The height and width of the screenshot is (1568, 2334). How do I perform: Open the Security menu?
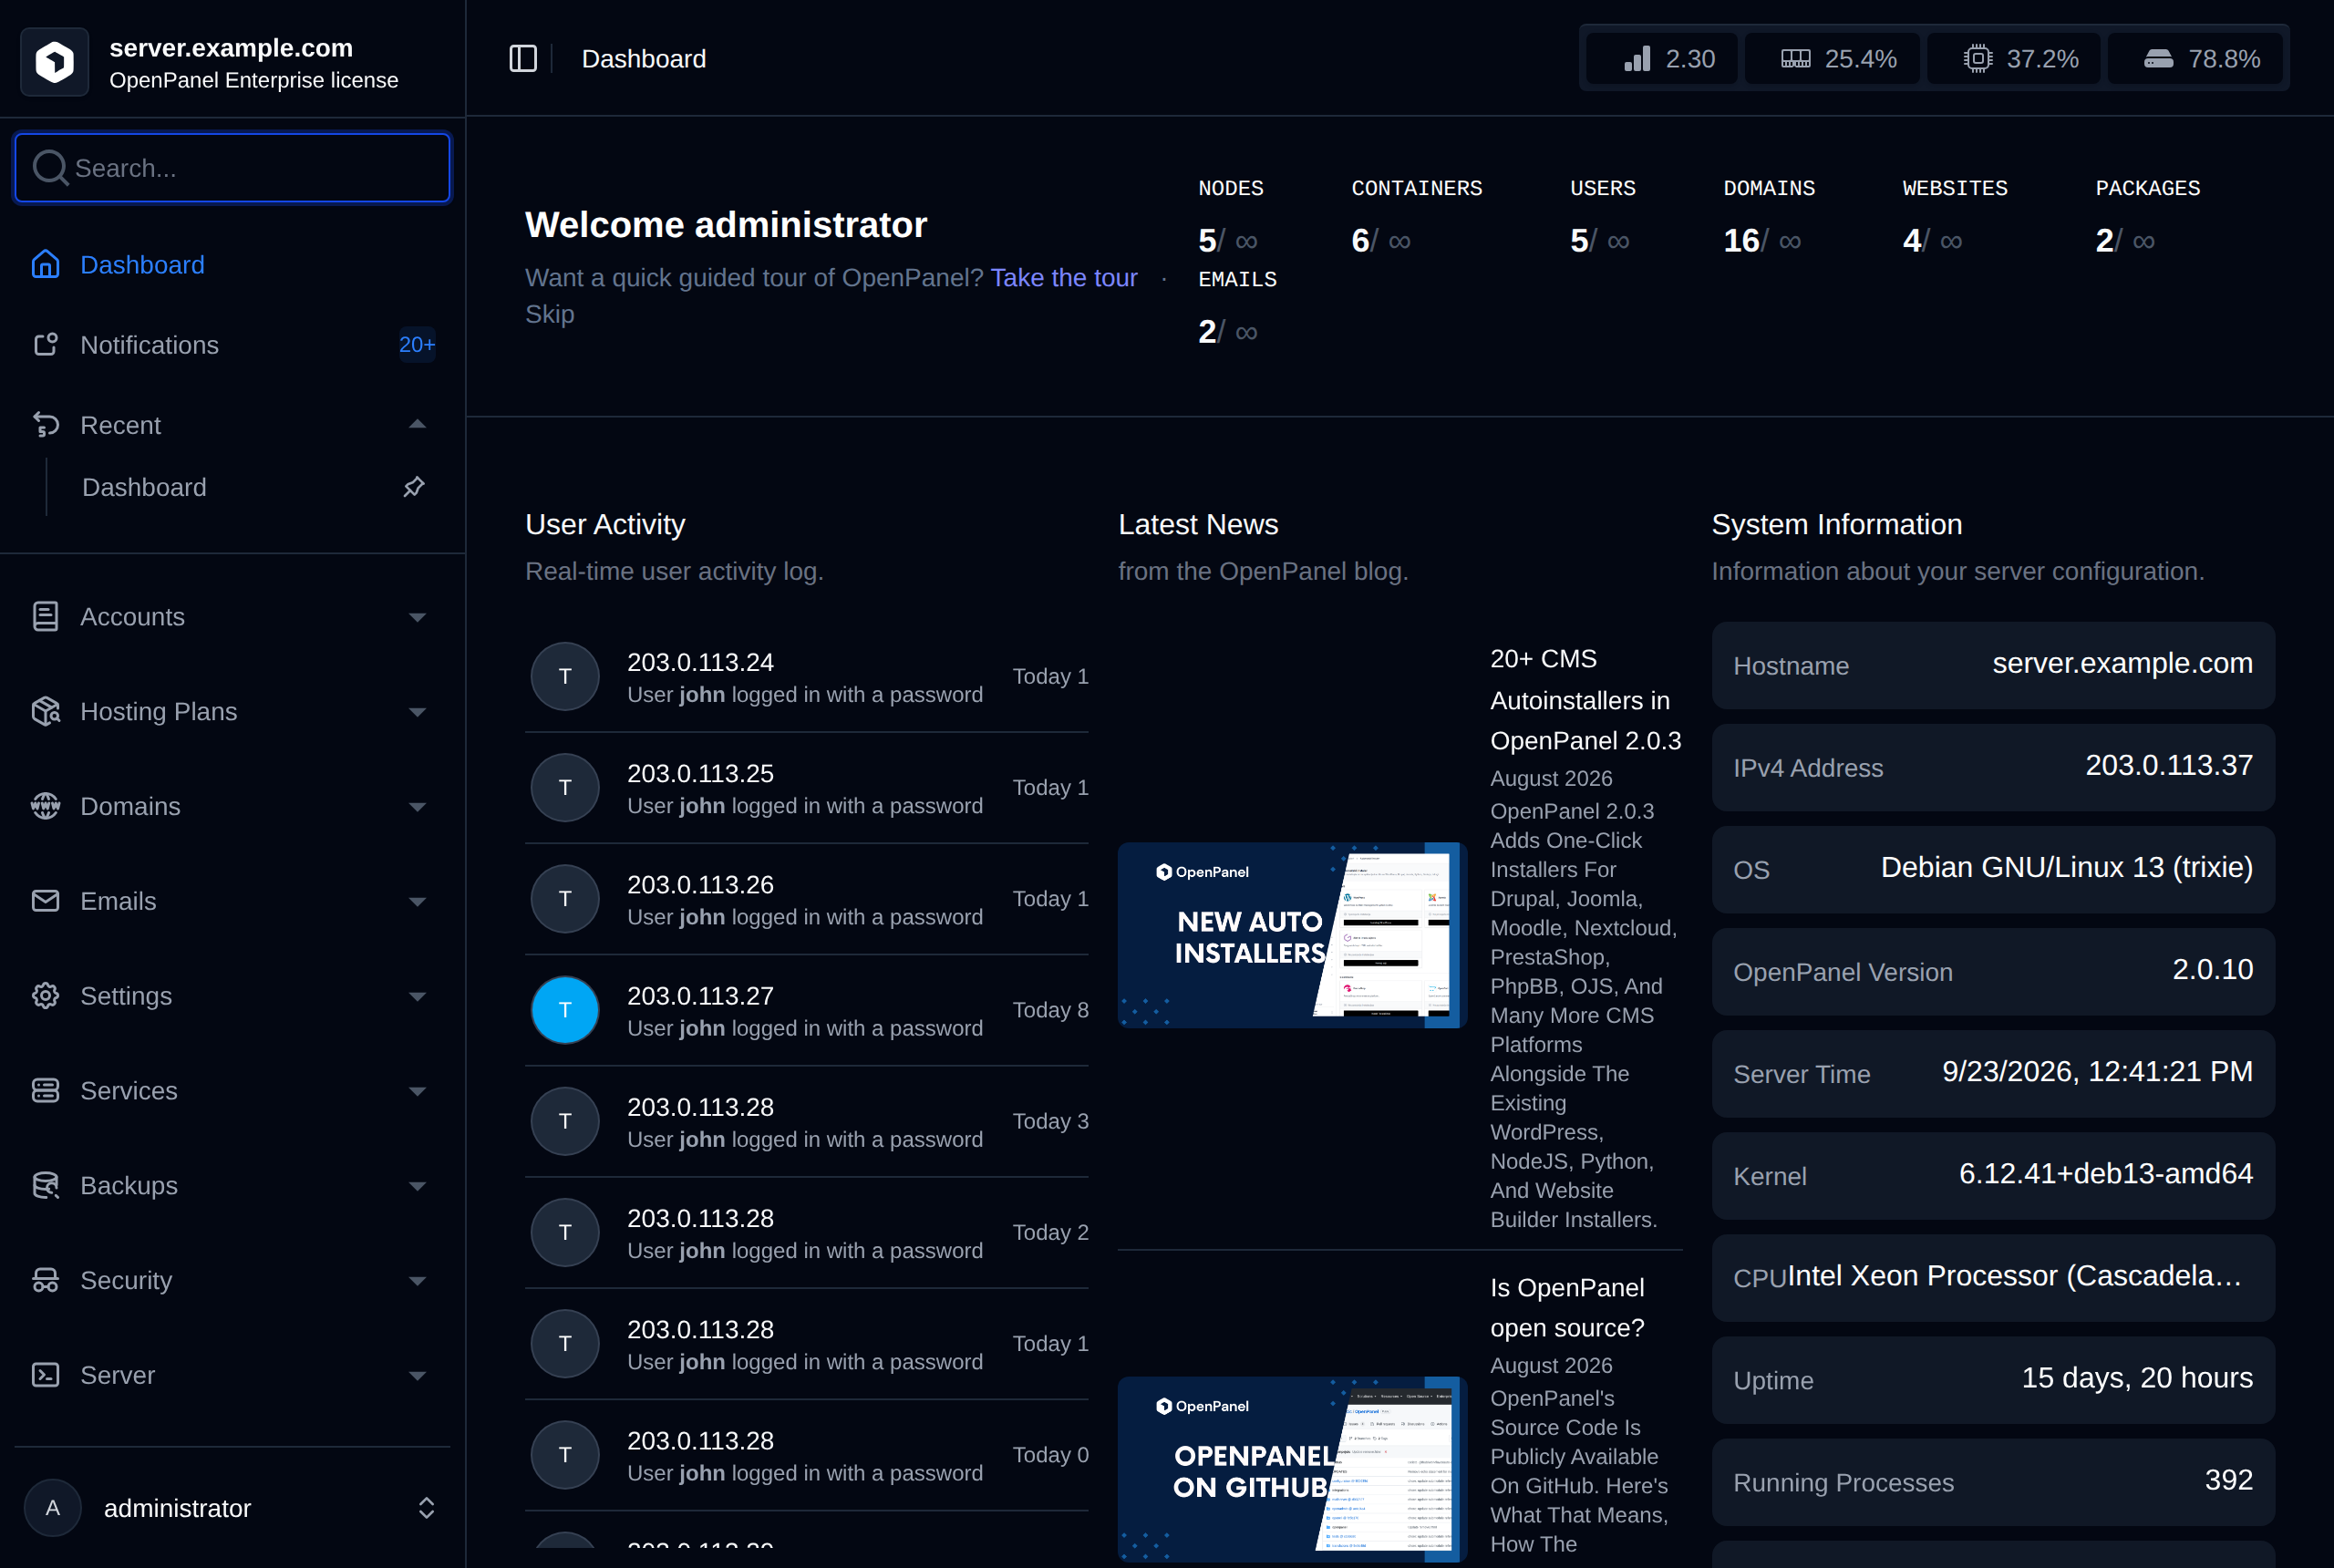pos(232,1280)
